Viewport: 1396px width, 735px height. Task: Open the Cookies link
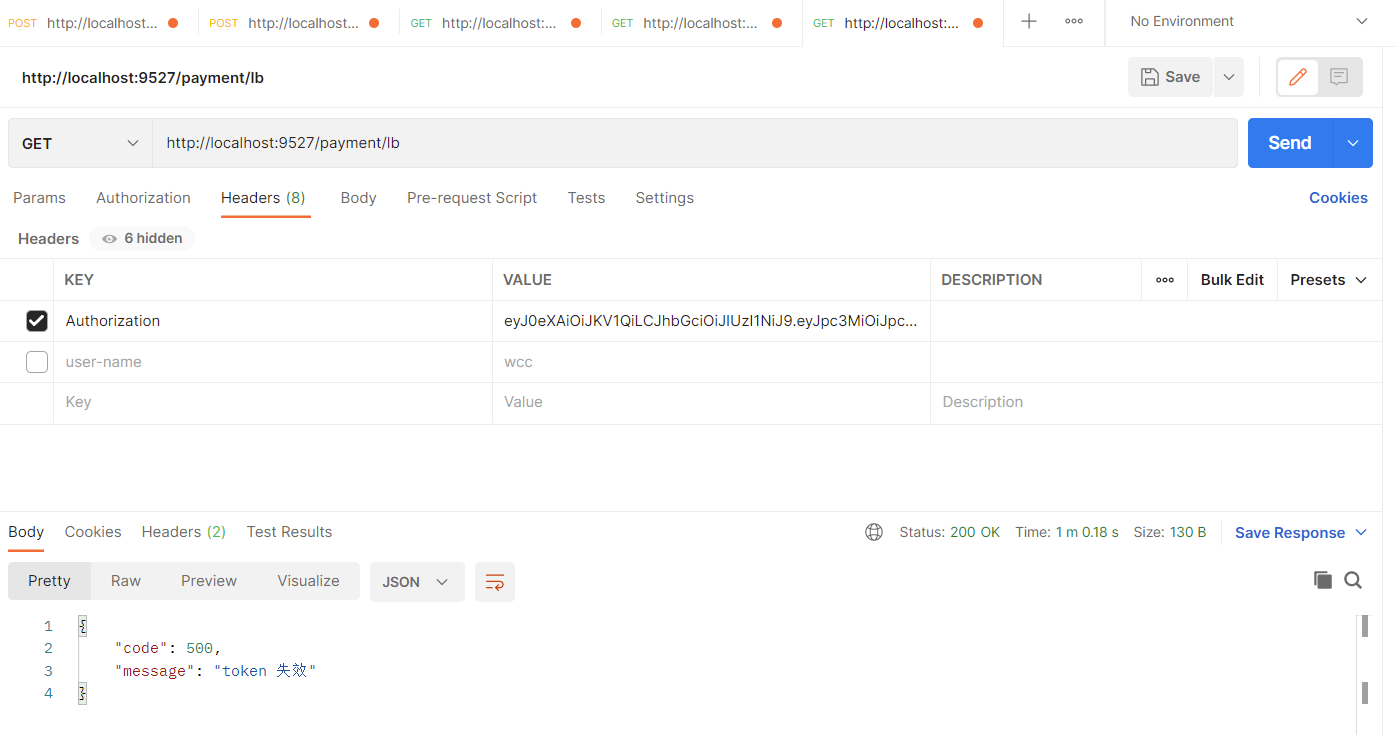pos(1338,198)
